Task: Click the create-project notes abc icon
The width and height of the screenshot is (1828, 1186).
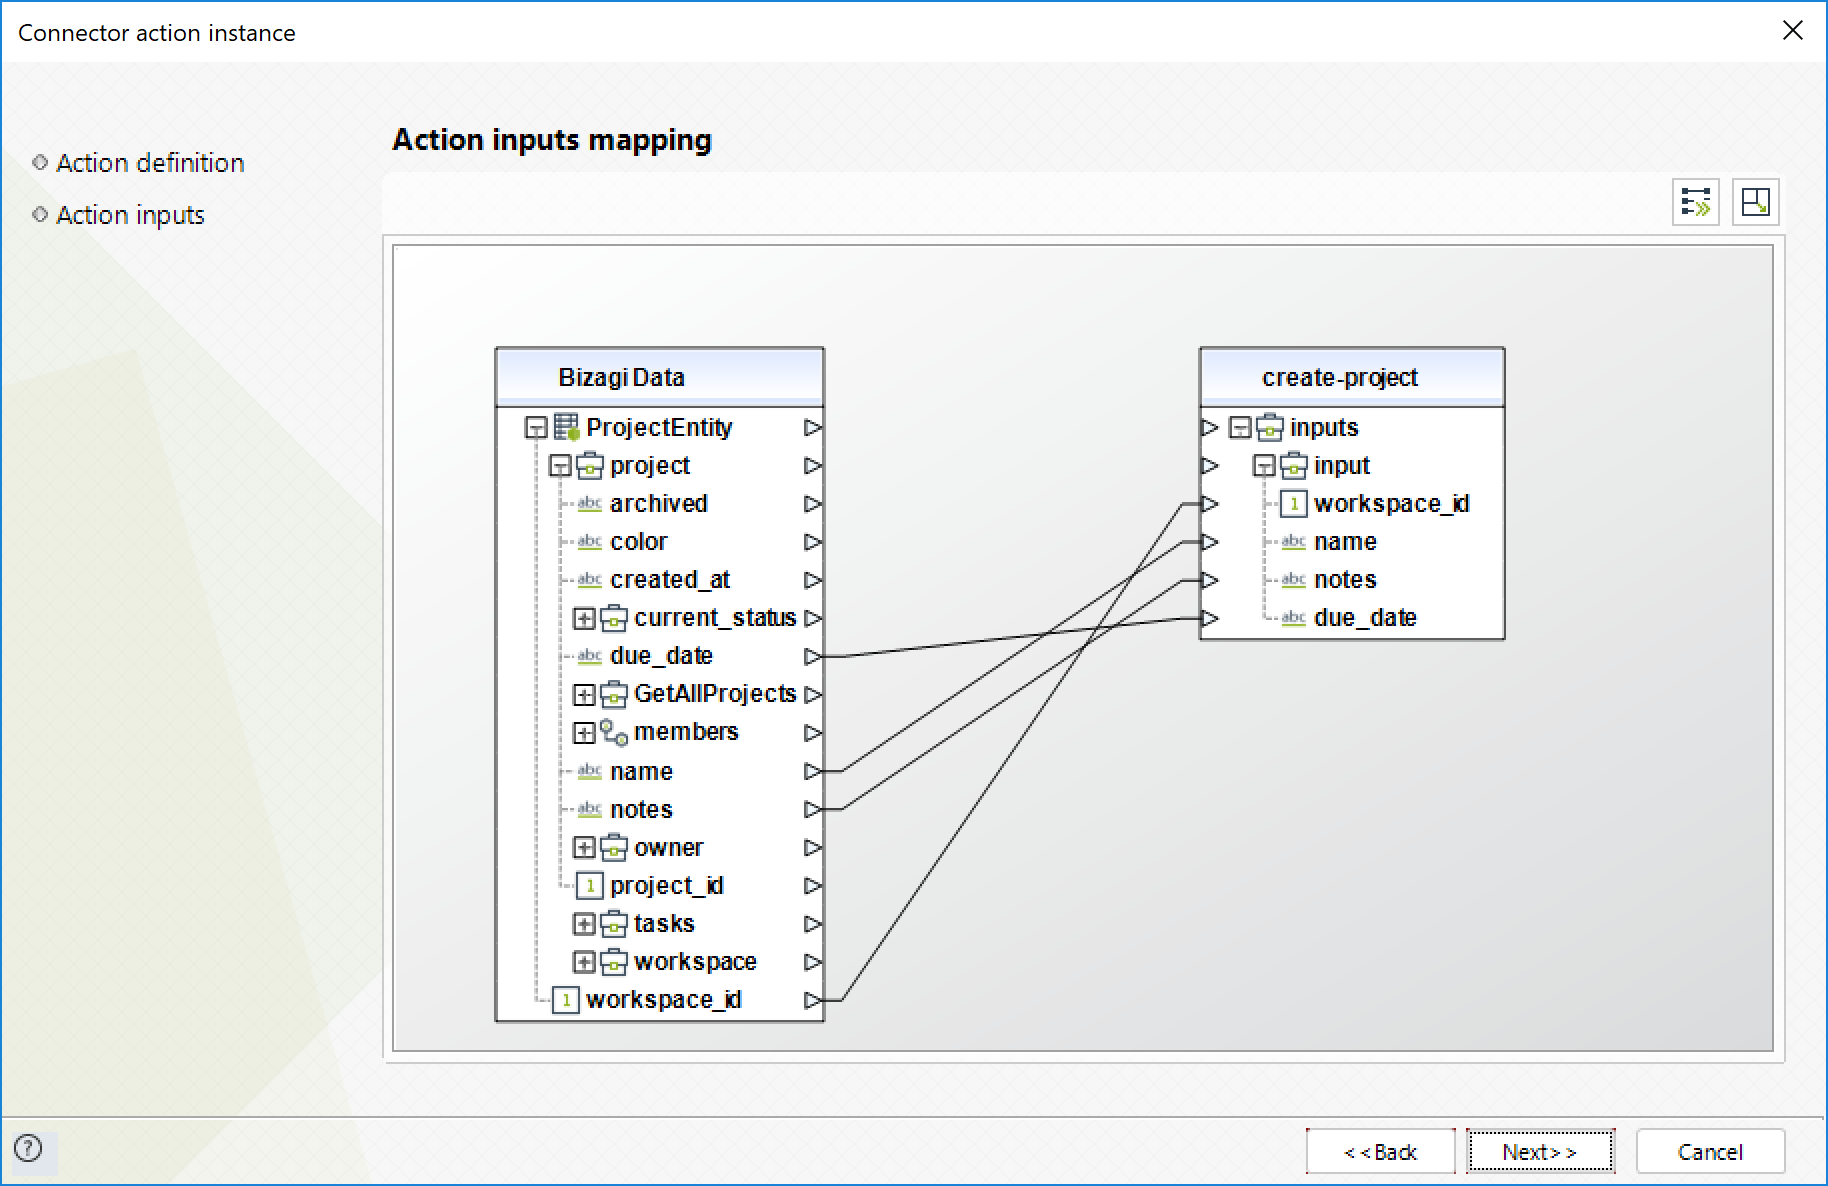Action: pyautogui.click(x=1294, y=580)
